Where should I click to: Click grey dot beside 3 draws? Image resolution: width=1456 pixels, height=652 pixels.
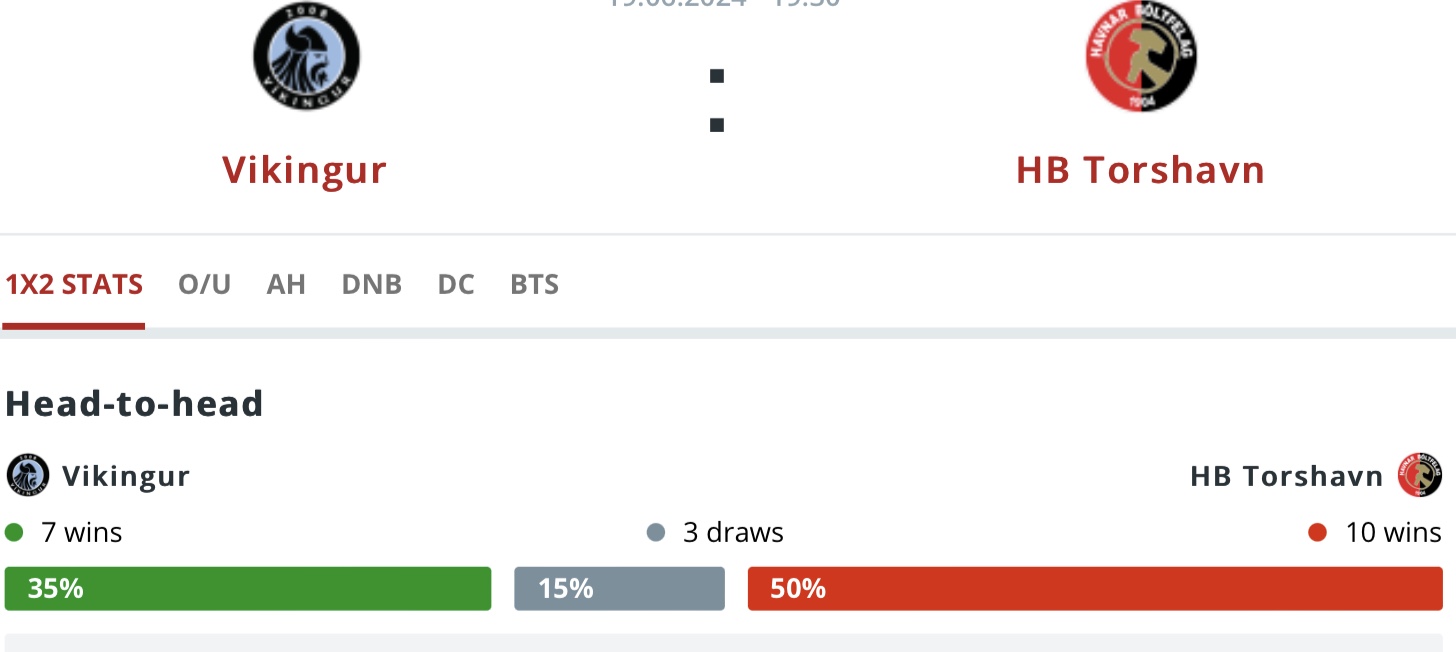click(656, 533)
